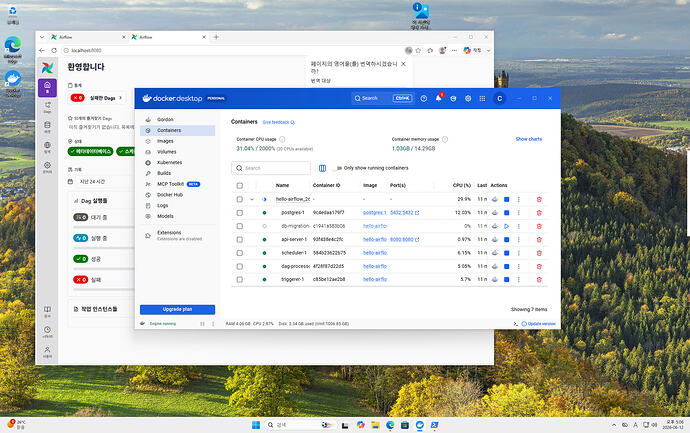
Task: Focus the containers Search field
Action: [x=271, y=168]
